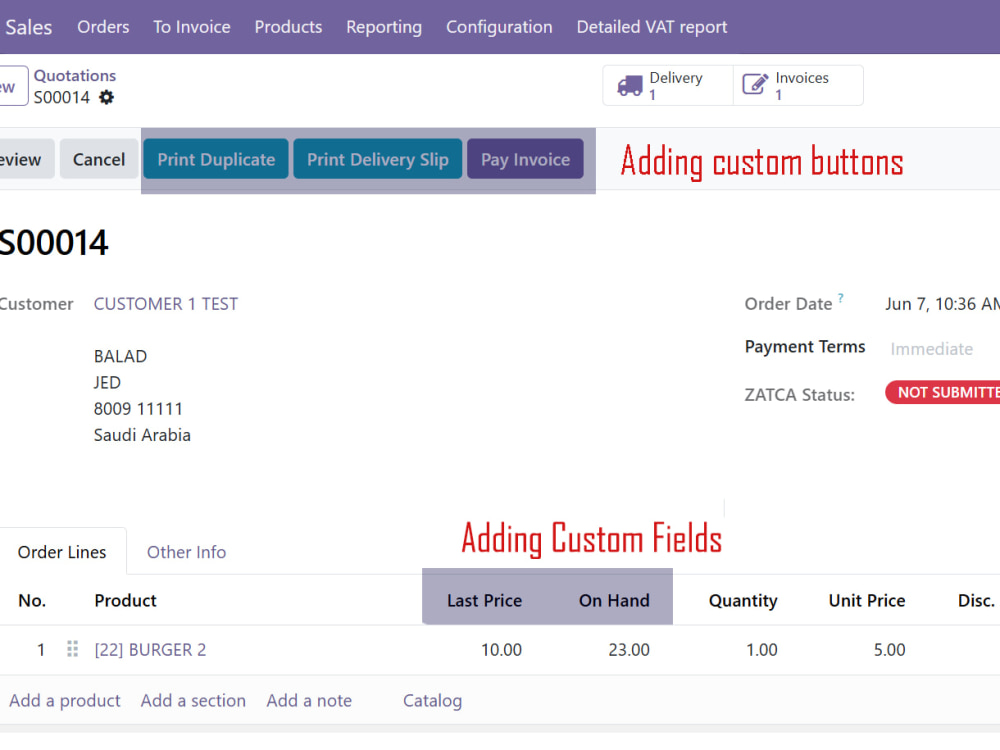Open the Delivery smart button
Screen dimensions: 1000x750
coord(668,85)
